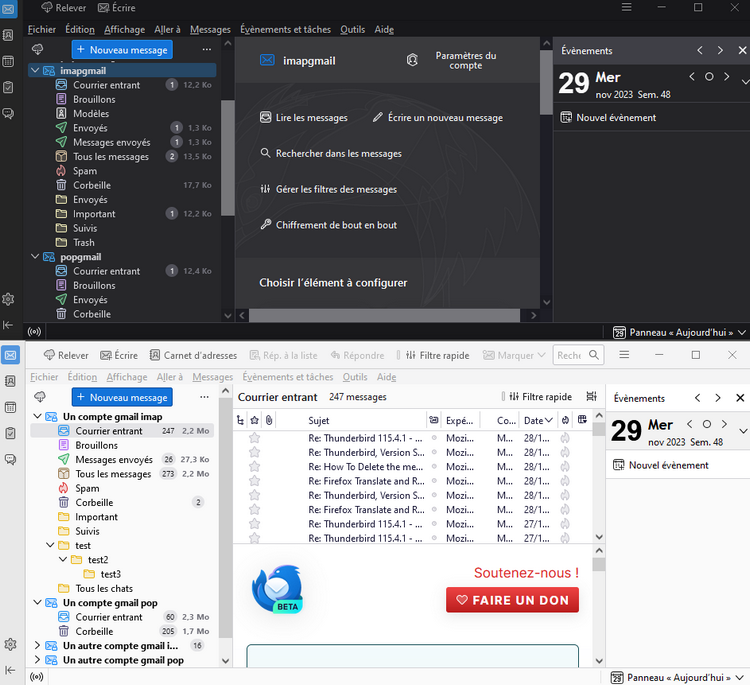This screenshot has height=685, width=750.
Task: Open settings gear in dark window sidebar
Action: click(x=8, y=299)
